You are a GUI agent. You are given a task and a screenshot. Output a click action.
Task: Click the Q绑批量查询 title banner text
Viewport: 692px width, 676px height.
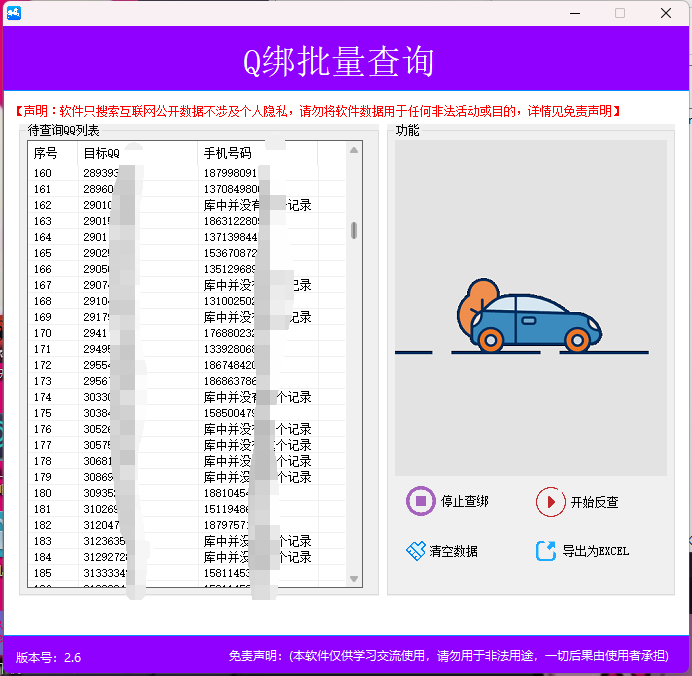338,61
